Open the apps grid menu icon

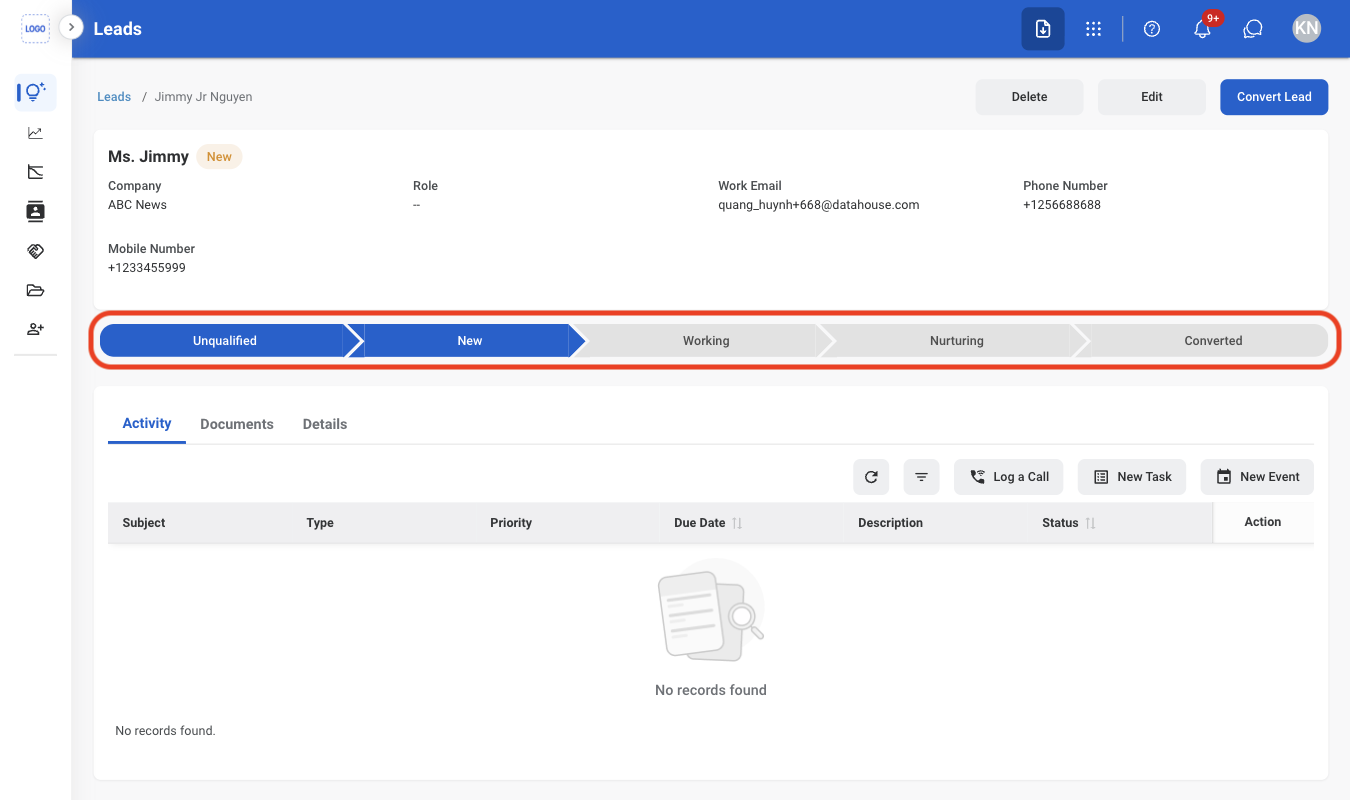pos(1093,29)
